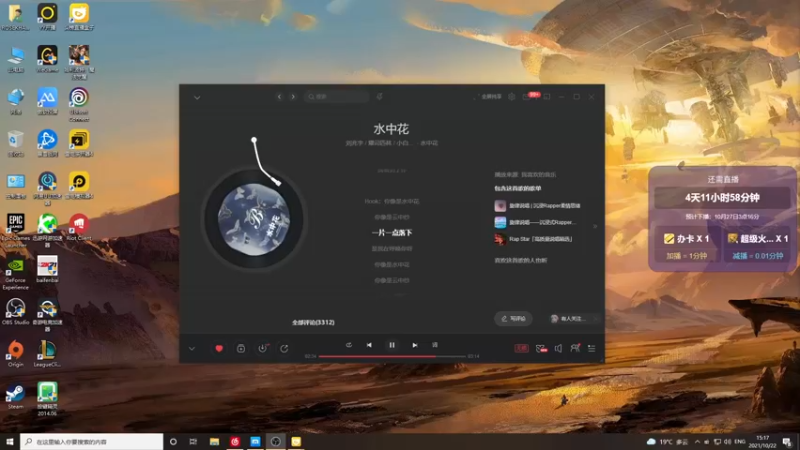This screenshot has width=800, height=450.
Task: Show hidden system tray icons
Action: click(697, 441)
